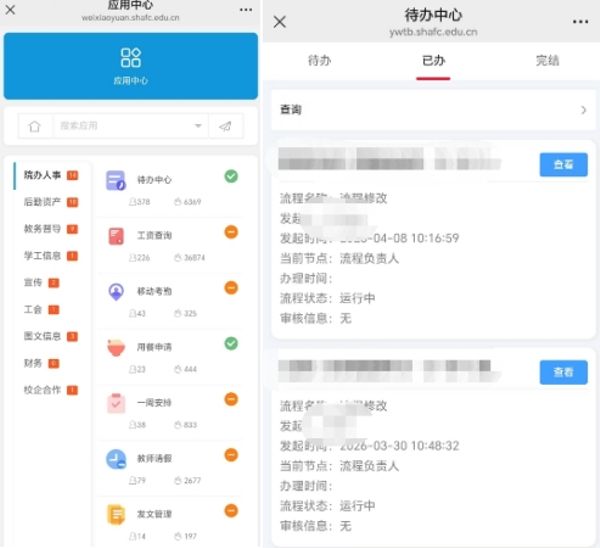Switch to the 待办 tab

click(x=319, y=61)
